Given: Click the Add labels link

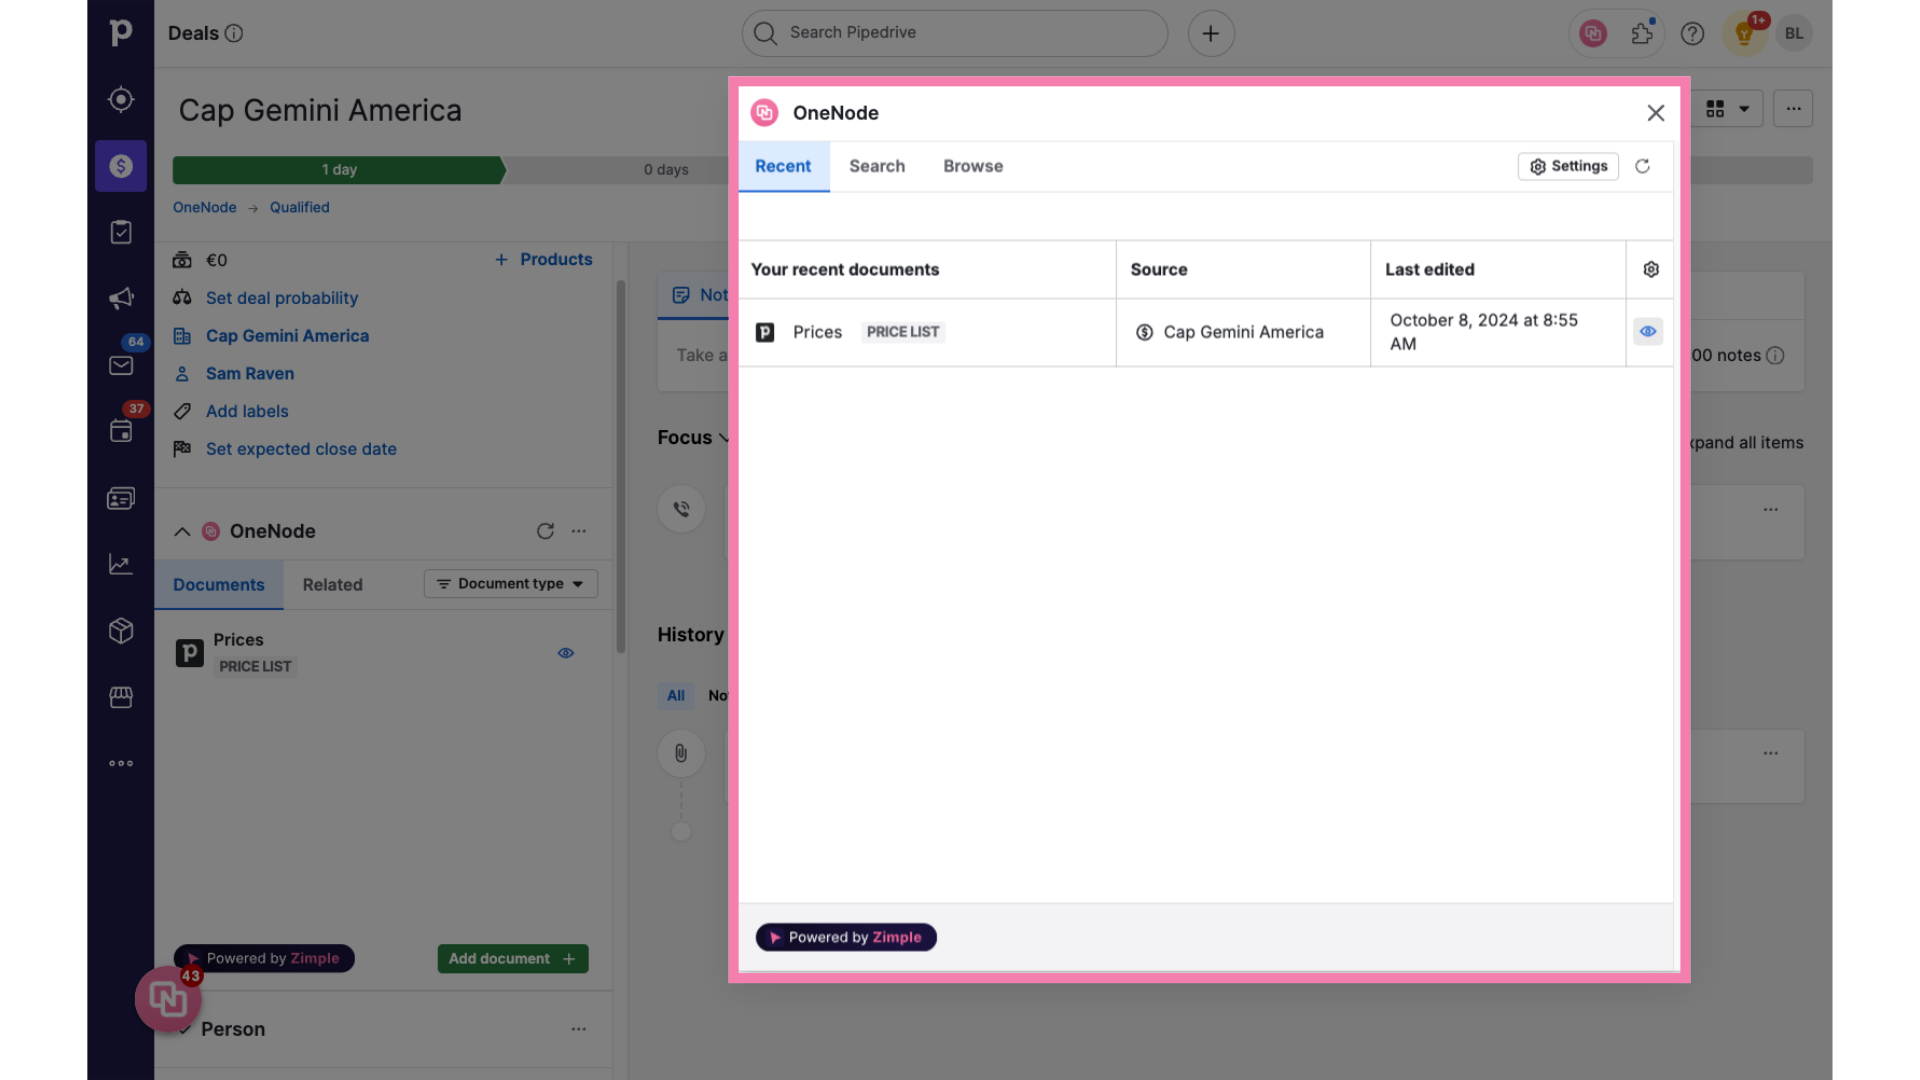Looking at the screenshot, I should (x=247, y=411).
